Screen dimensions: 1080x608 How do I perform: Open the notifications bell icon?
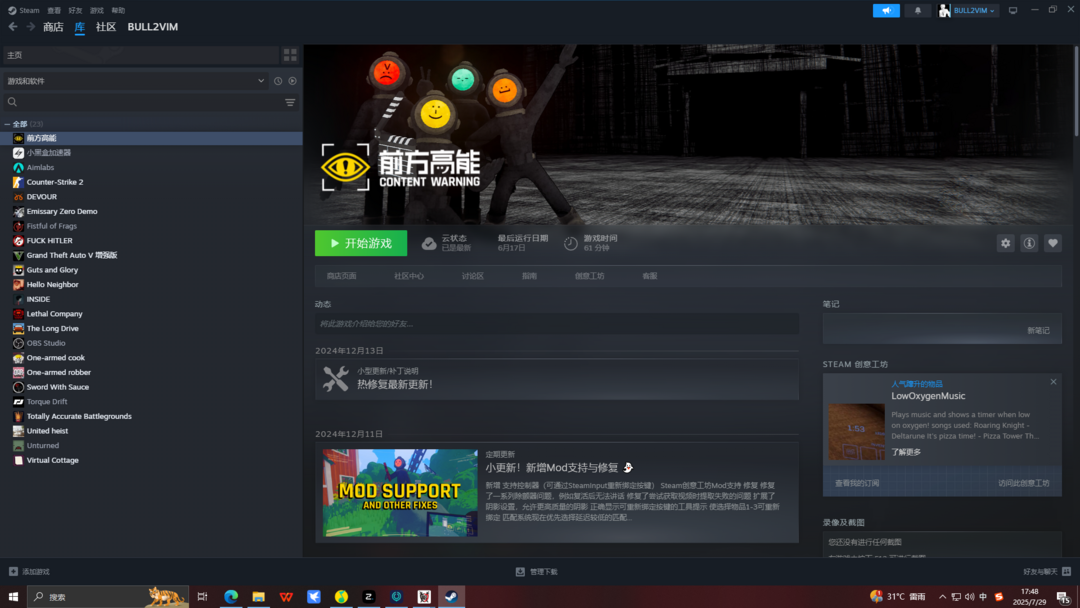(x=917, y=10)
